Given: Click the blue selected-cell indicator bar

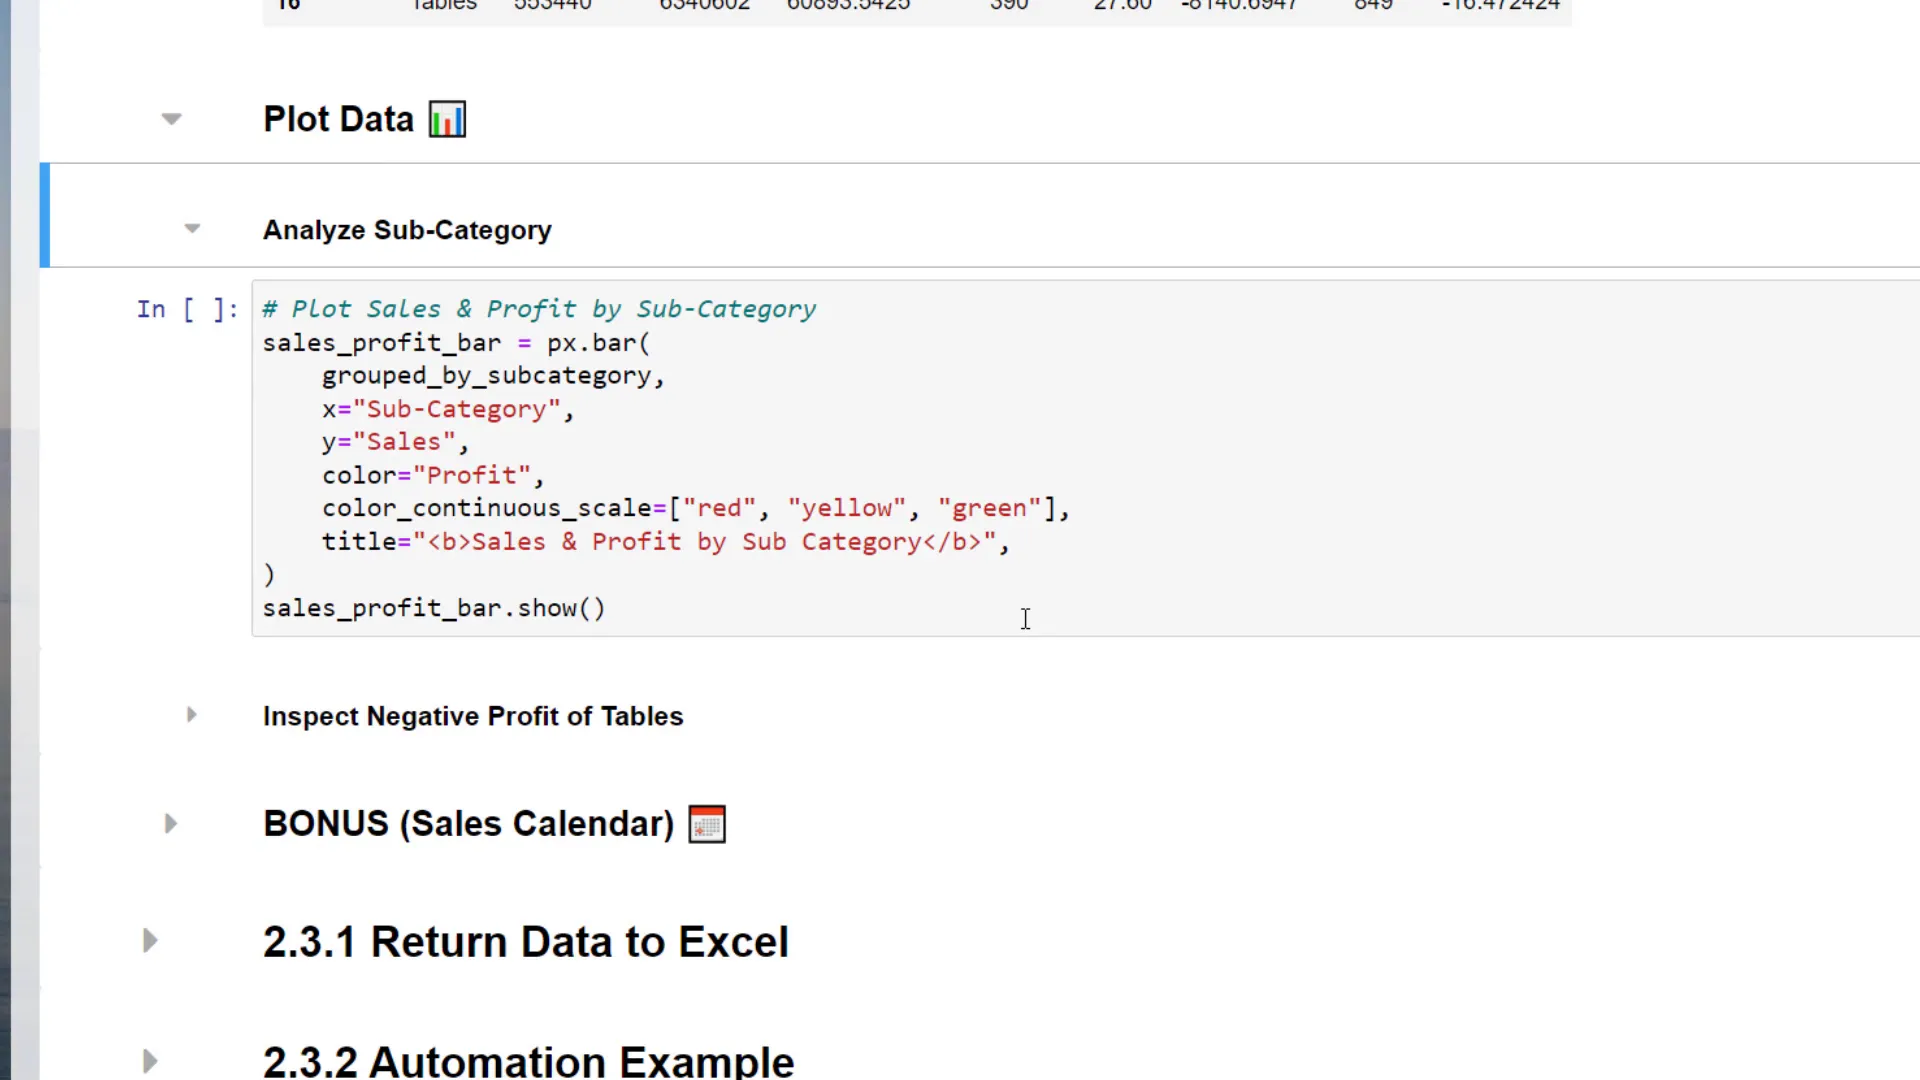Looking at the screenshot, I should click(44, 215).
